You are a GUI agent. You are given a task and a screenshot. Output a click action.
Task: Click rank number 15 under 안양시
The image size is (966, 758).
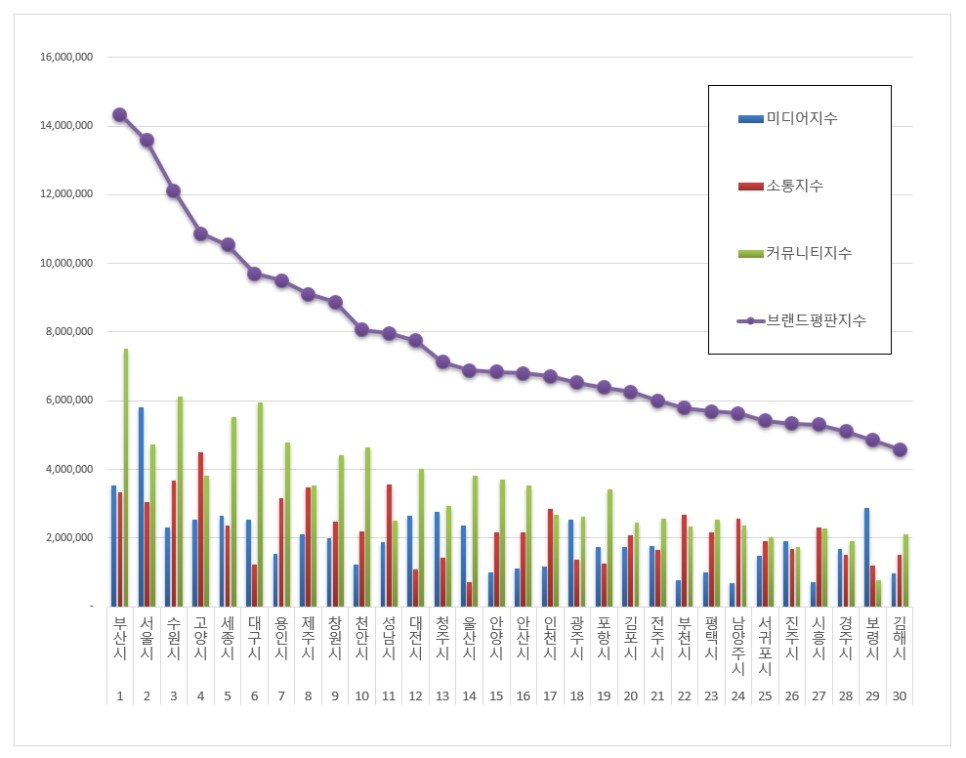tap(496, 696)
